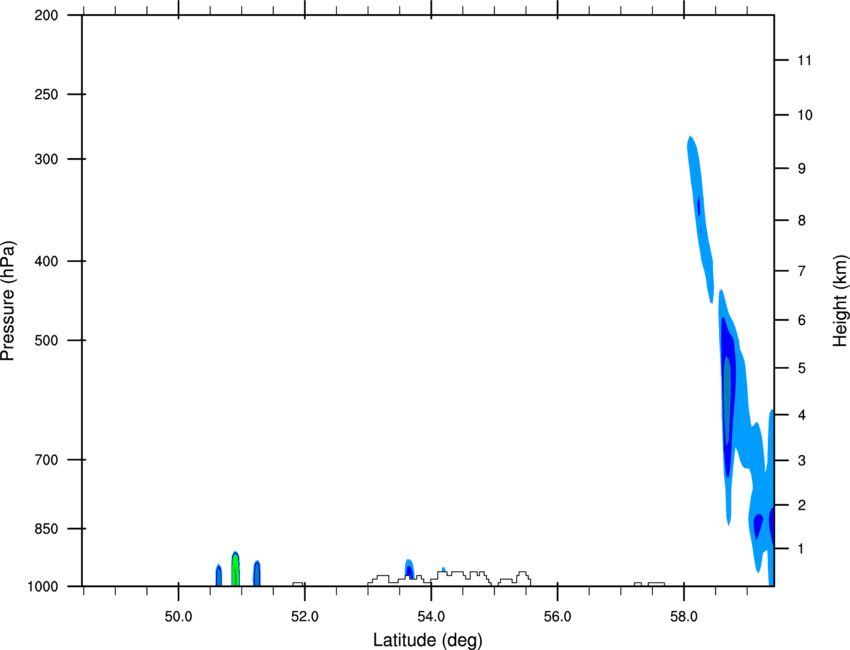Click the "Latitude (deg)" axis title
Image resolution: width=850 pixels, height=650 pixels.
(427, 640)
